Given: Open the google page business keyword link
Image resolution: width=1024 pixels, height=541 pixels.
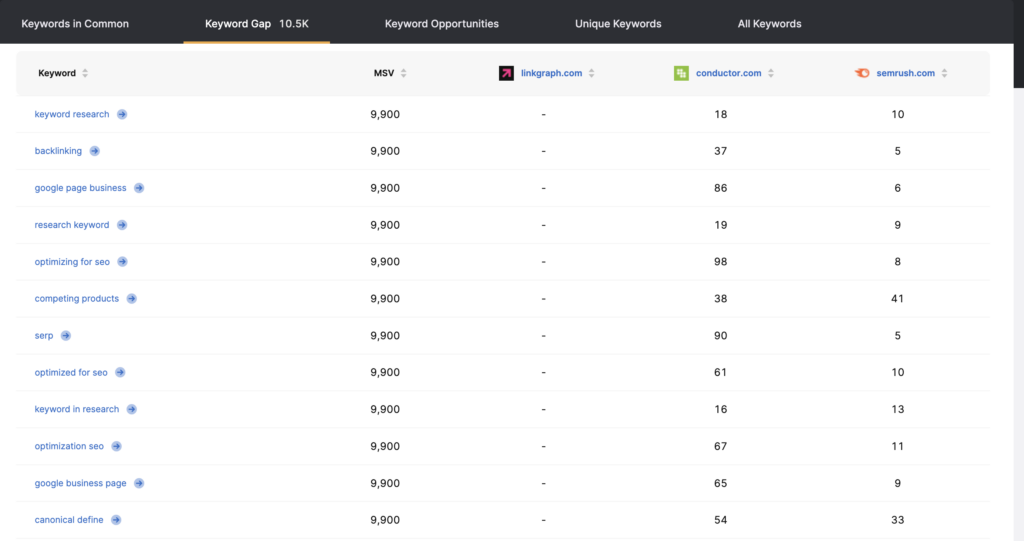Looking at the screenshot, I should click(x=80, y=188).
